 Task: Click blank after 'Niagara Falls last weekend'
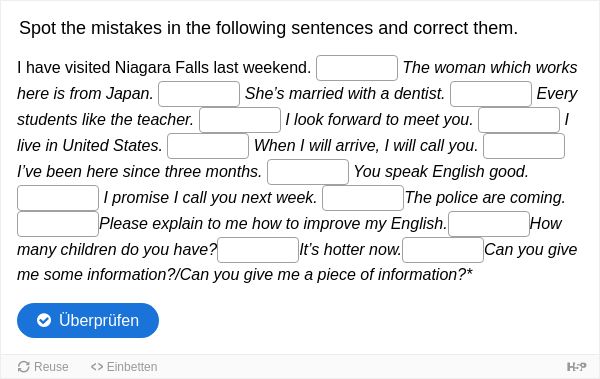357,68
